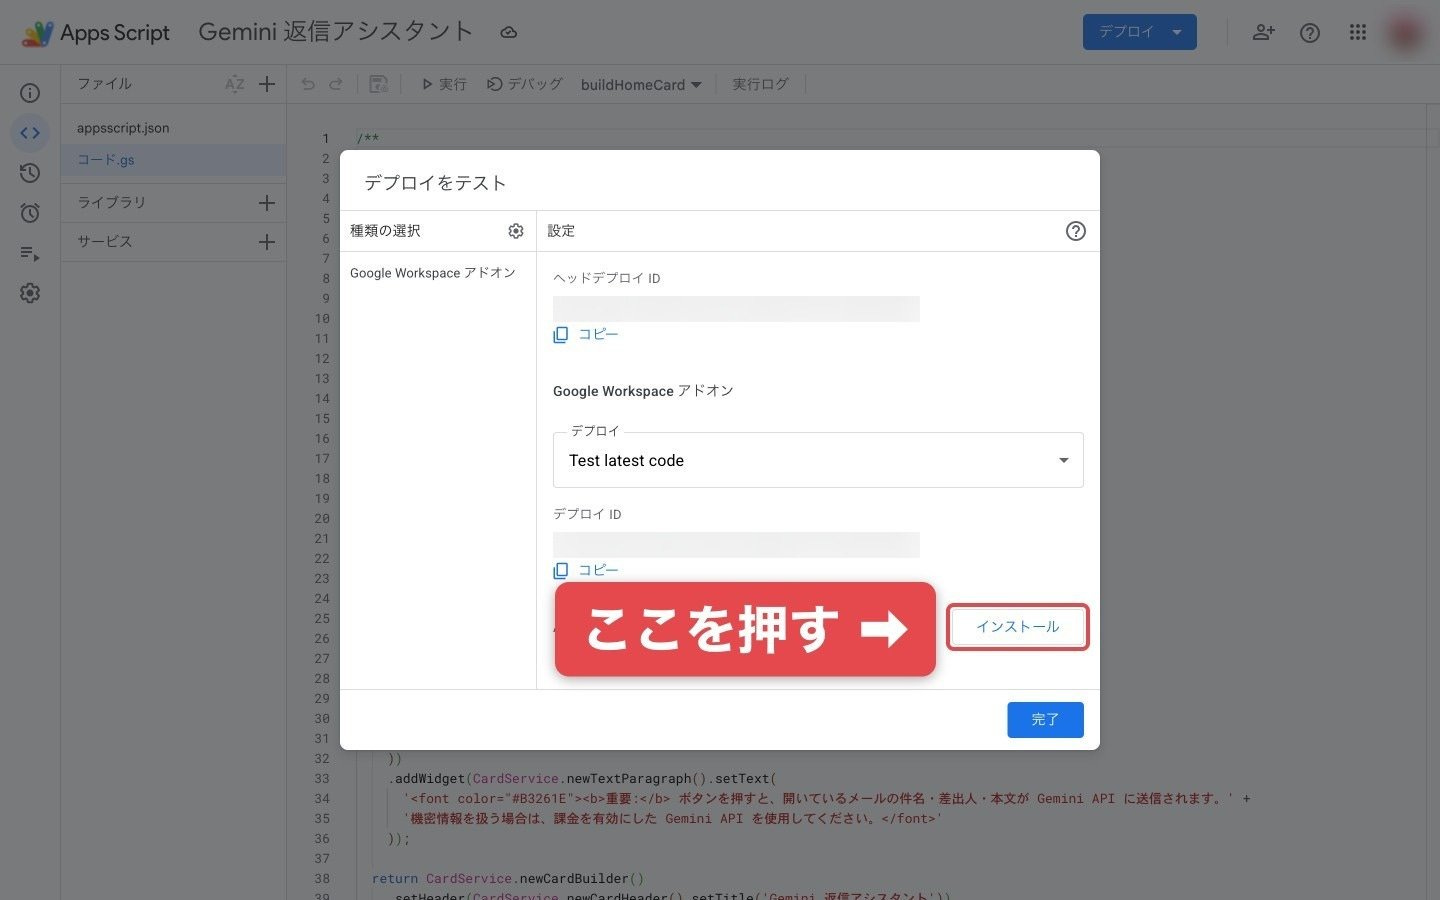The width and height of the screenshot is (1440, 900).
Task: Copy the ヘッドデプロイ ID
Action: point(587,334)
